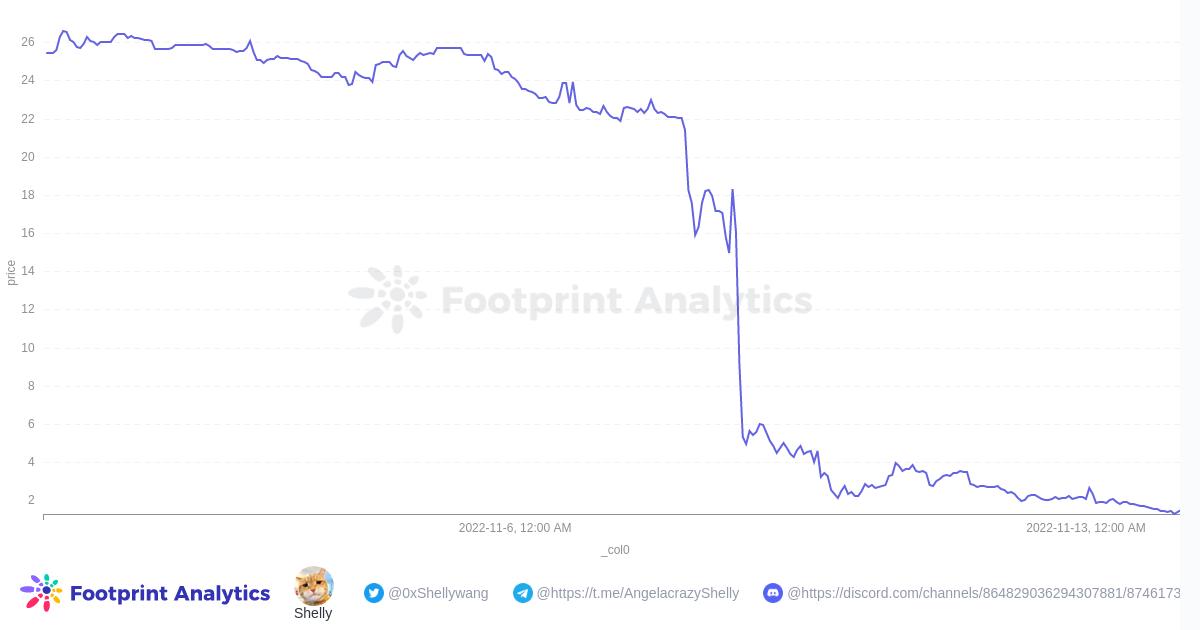The image size is (1200, 630).
Task: Select the Shelly author name label
Action: coord(313,613)
